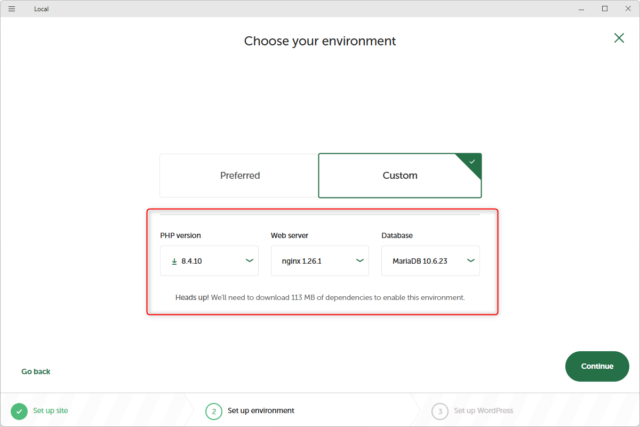The width and height of the screenshot is (640, 427).
Task: Click the green checkmark badge on Custom card
Action: click(x=473, y=160)
